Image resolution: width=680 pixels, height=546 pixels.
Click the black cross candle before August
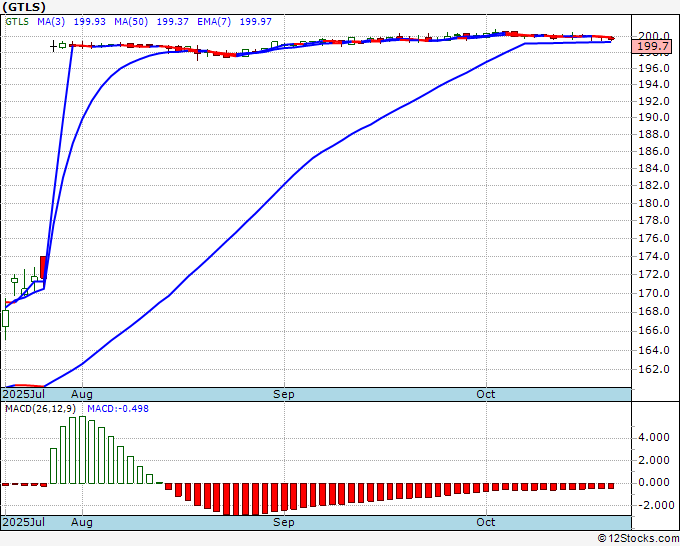point(53,46)
